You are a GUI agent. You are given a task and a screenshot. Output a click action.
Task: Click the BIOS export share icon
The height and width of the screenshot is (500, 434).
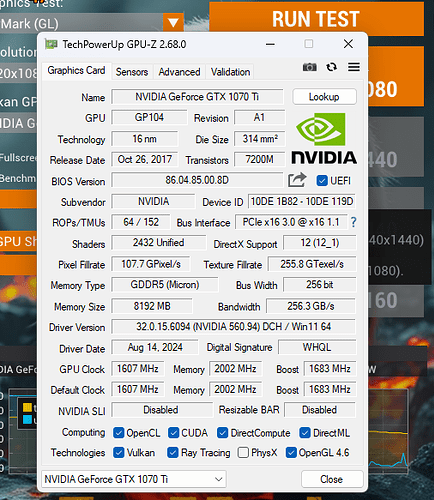coord(297,180)
